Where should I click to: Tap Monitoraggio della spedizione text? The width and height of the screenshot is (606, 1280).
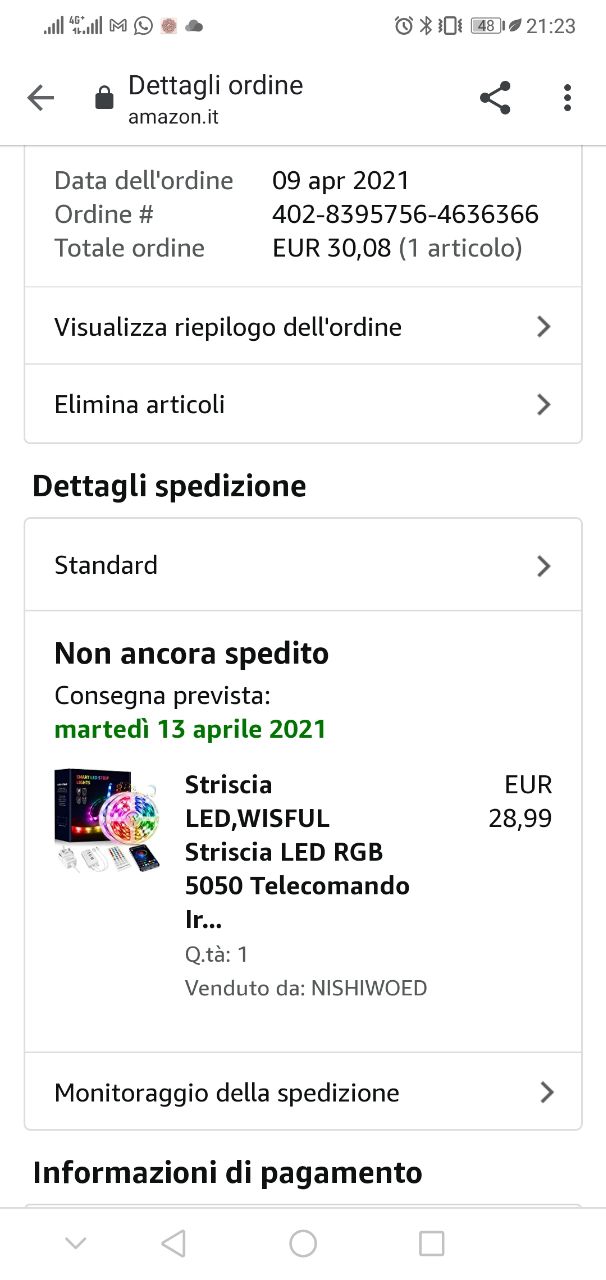click(227, 1093)
